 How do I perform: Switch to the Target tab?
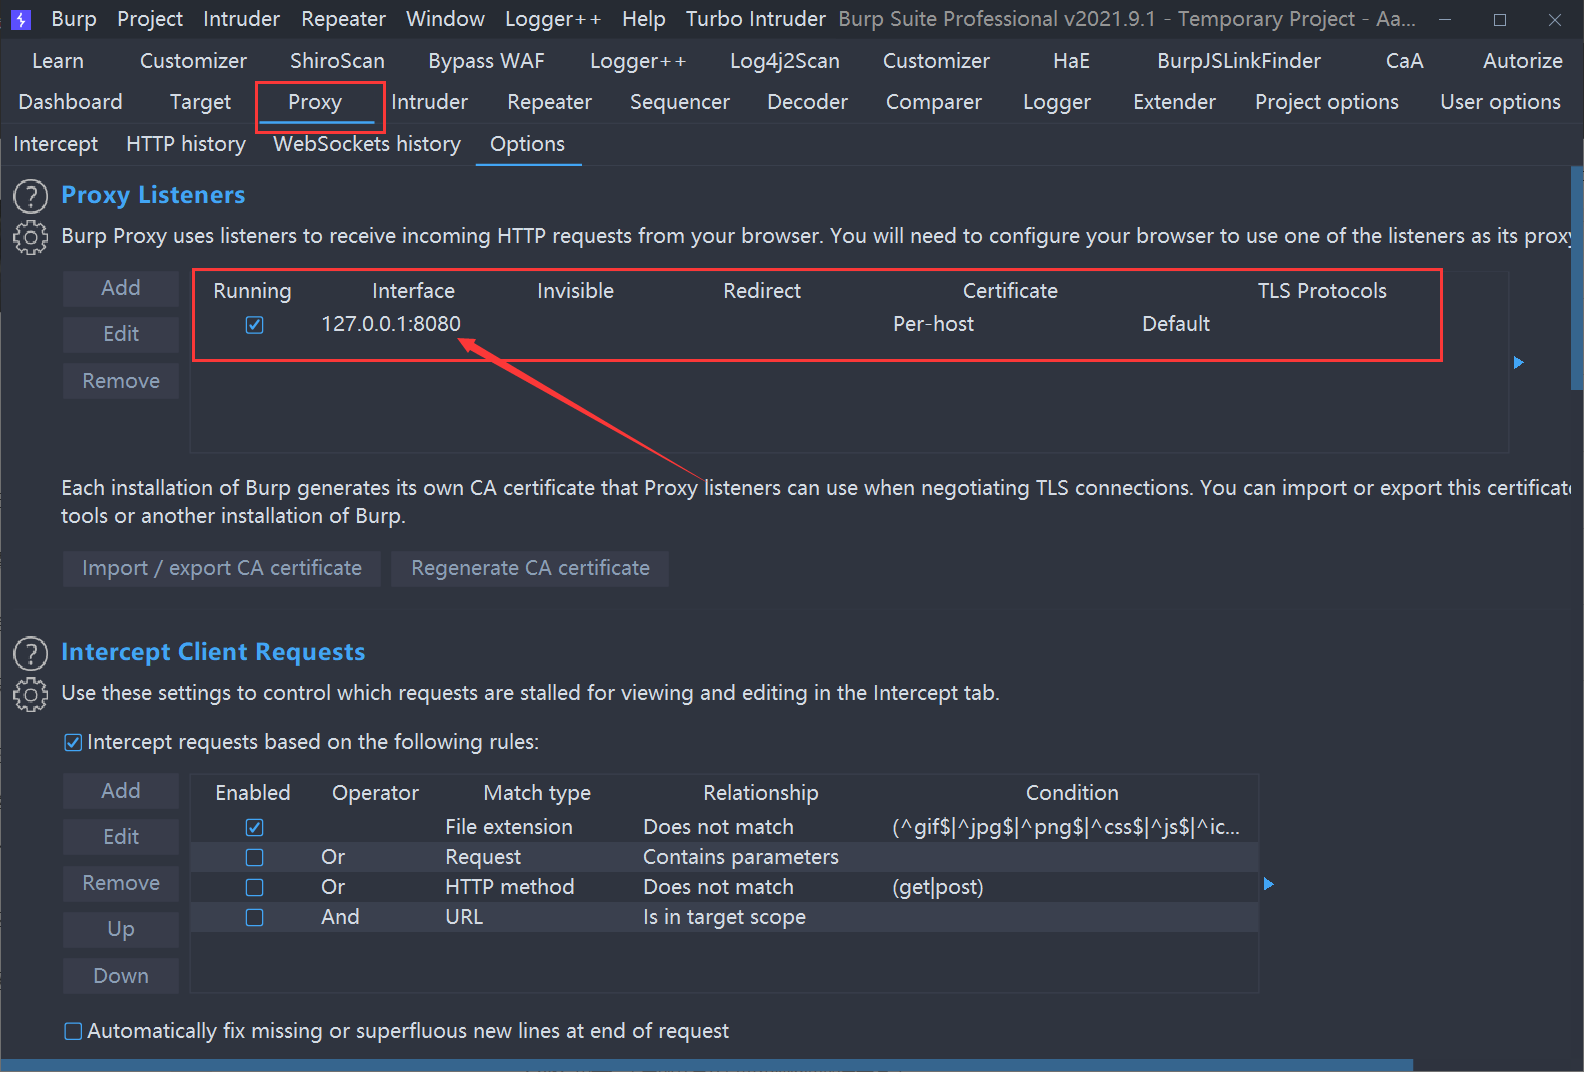tap(200, 102)
